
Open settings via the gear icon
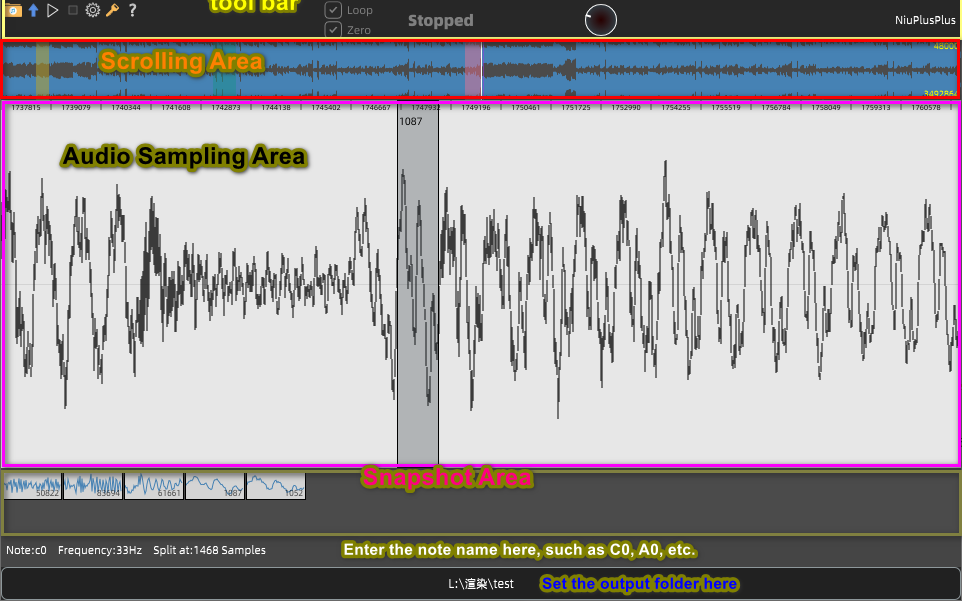[x=93, y=10]
